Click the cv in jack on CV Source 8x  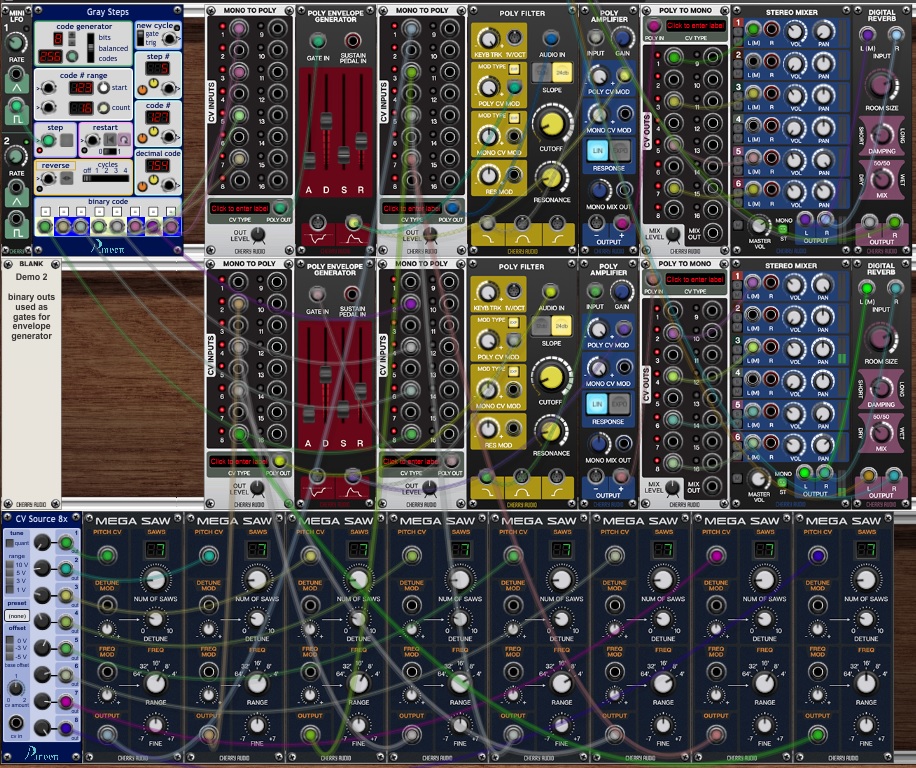15,722
